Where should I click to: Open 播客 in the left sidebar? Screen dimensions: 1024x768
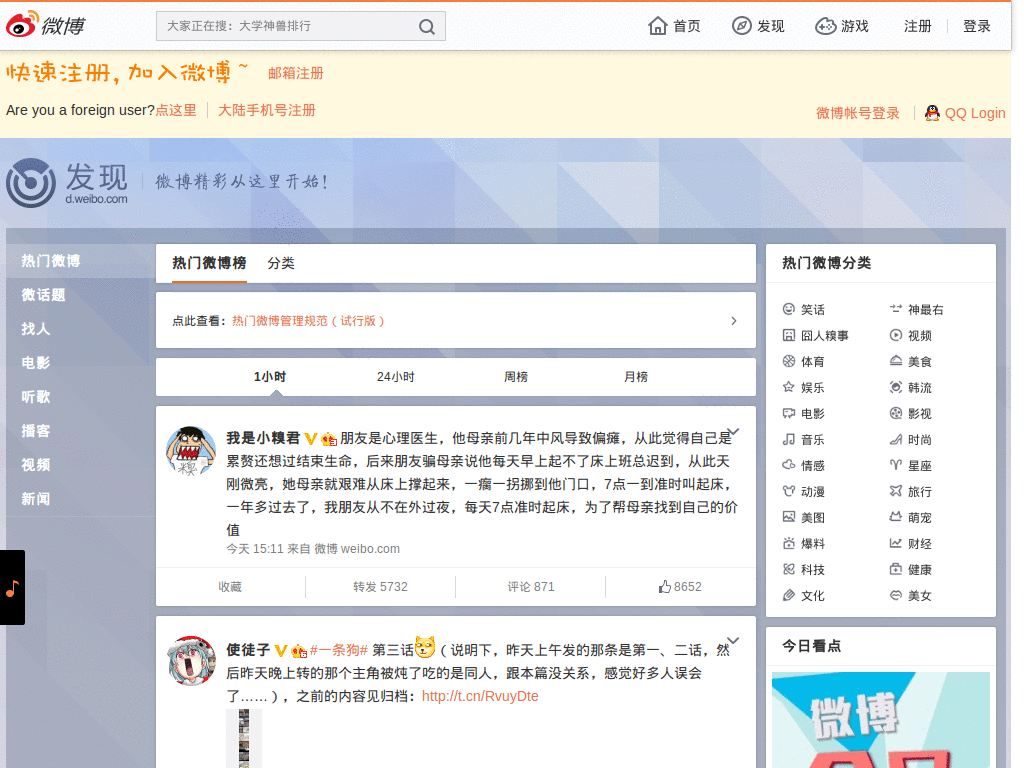tap(35, 431)
